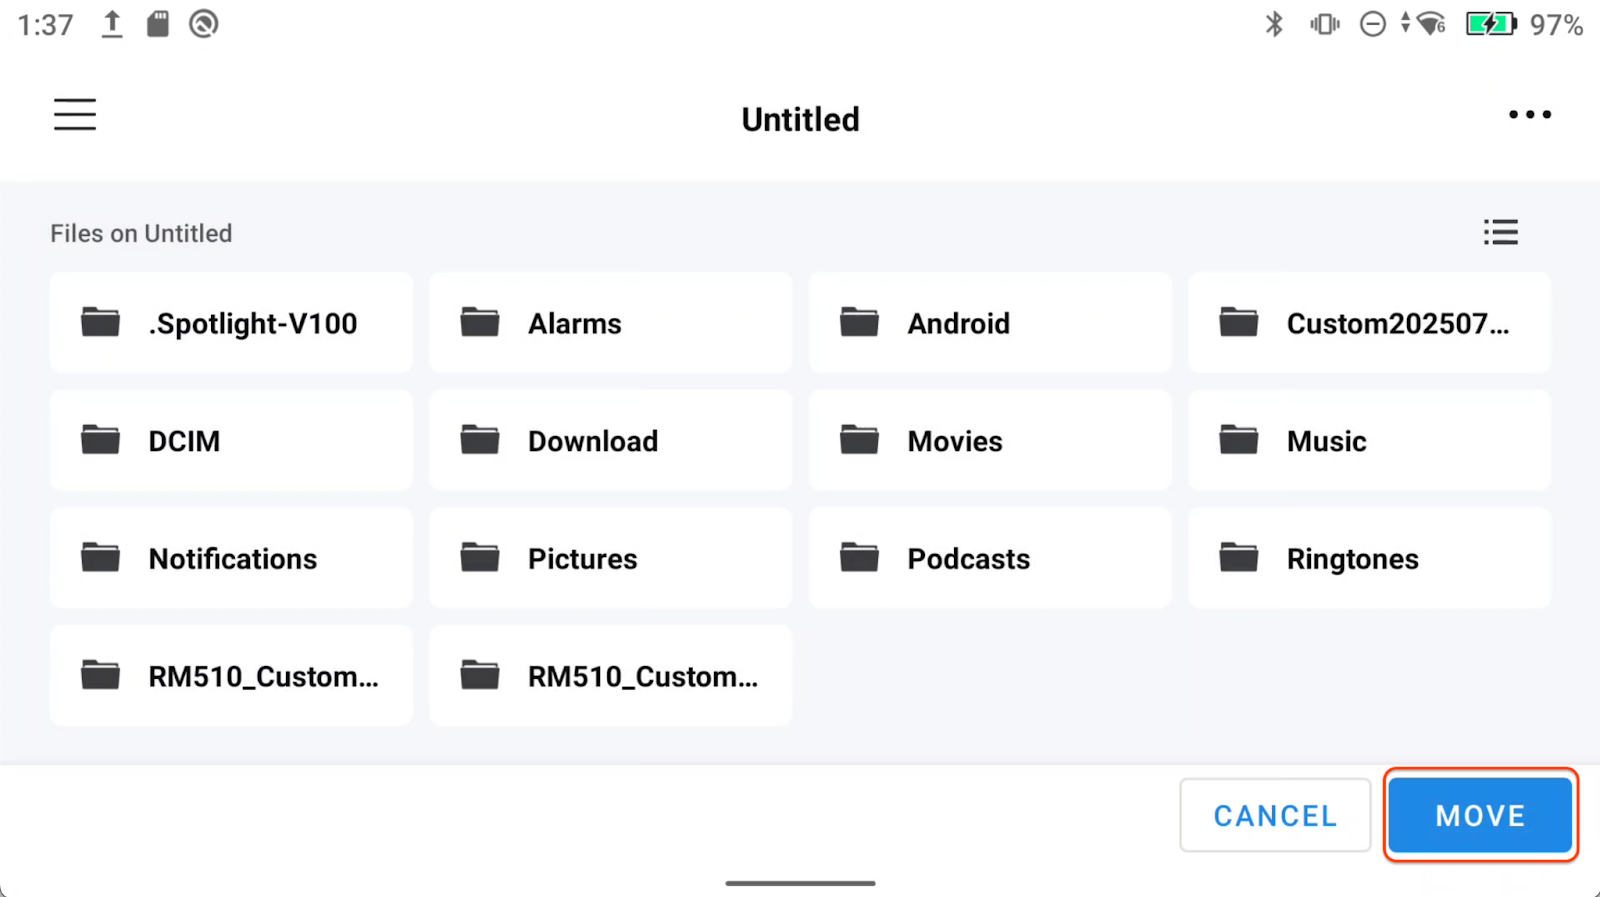This screenshot has width=1600, height=897.
Task: Open the Download folder
Action: (610, 441)
